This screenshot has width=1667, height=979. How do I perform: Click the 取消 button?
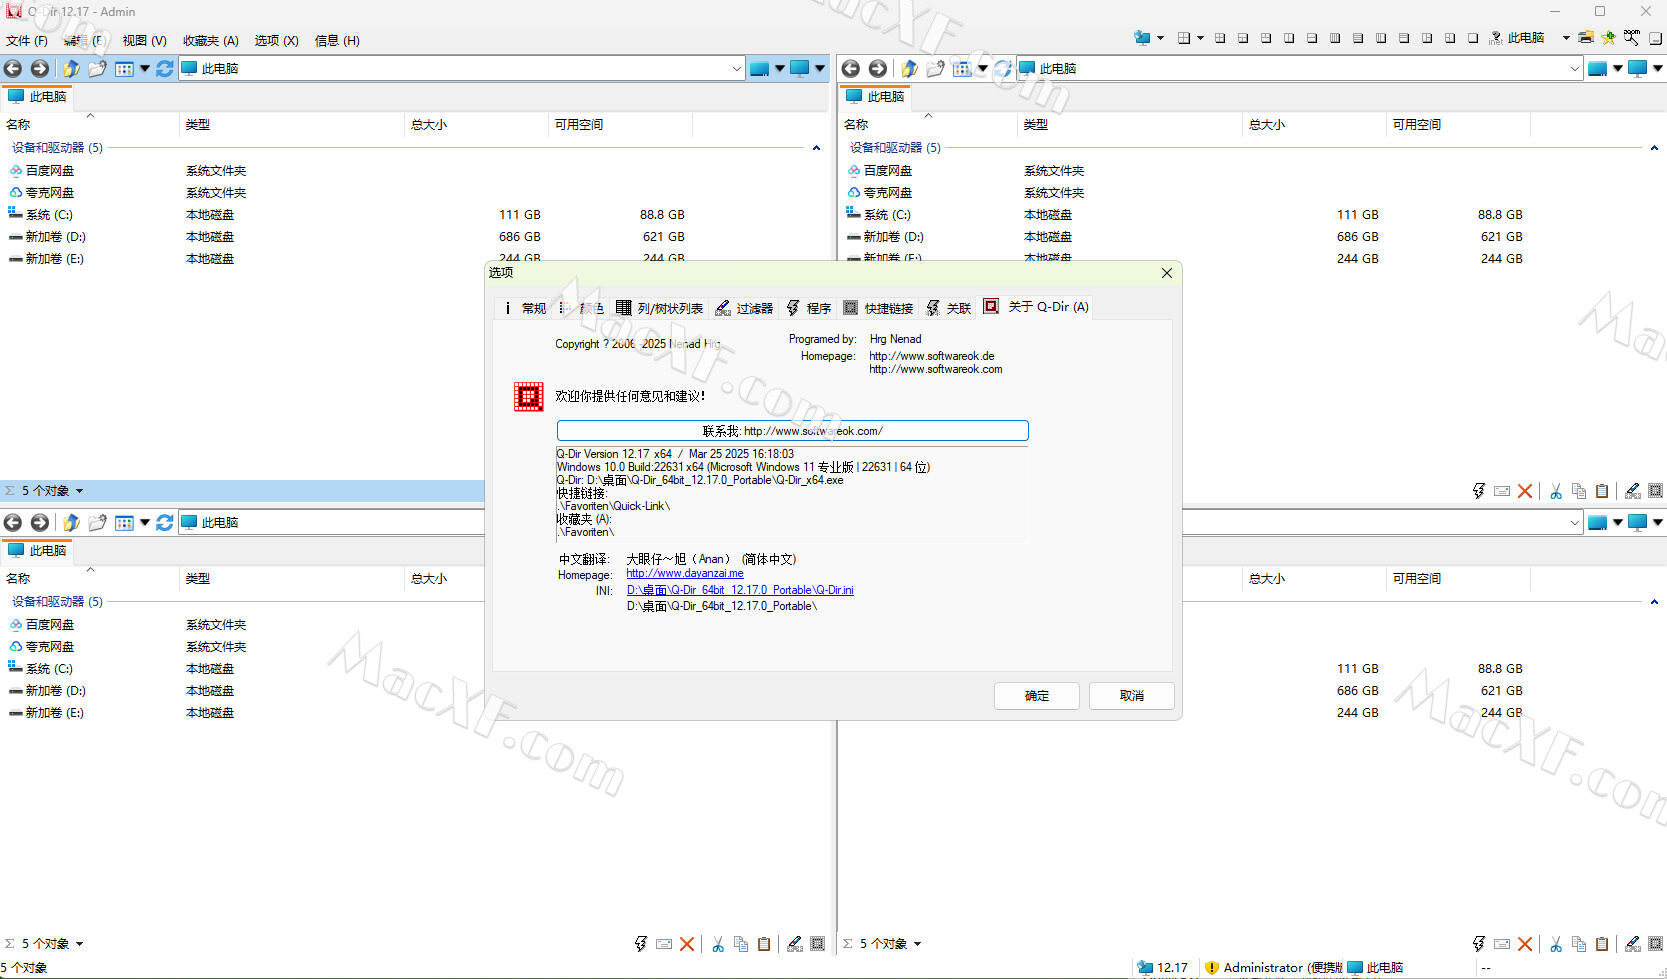pos(1132,696)
